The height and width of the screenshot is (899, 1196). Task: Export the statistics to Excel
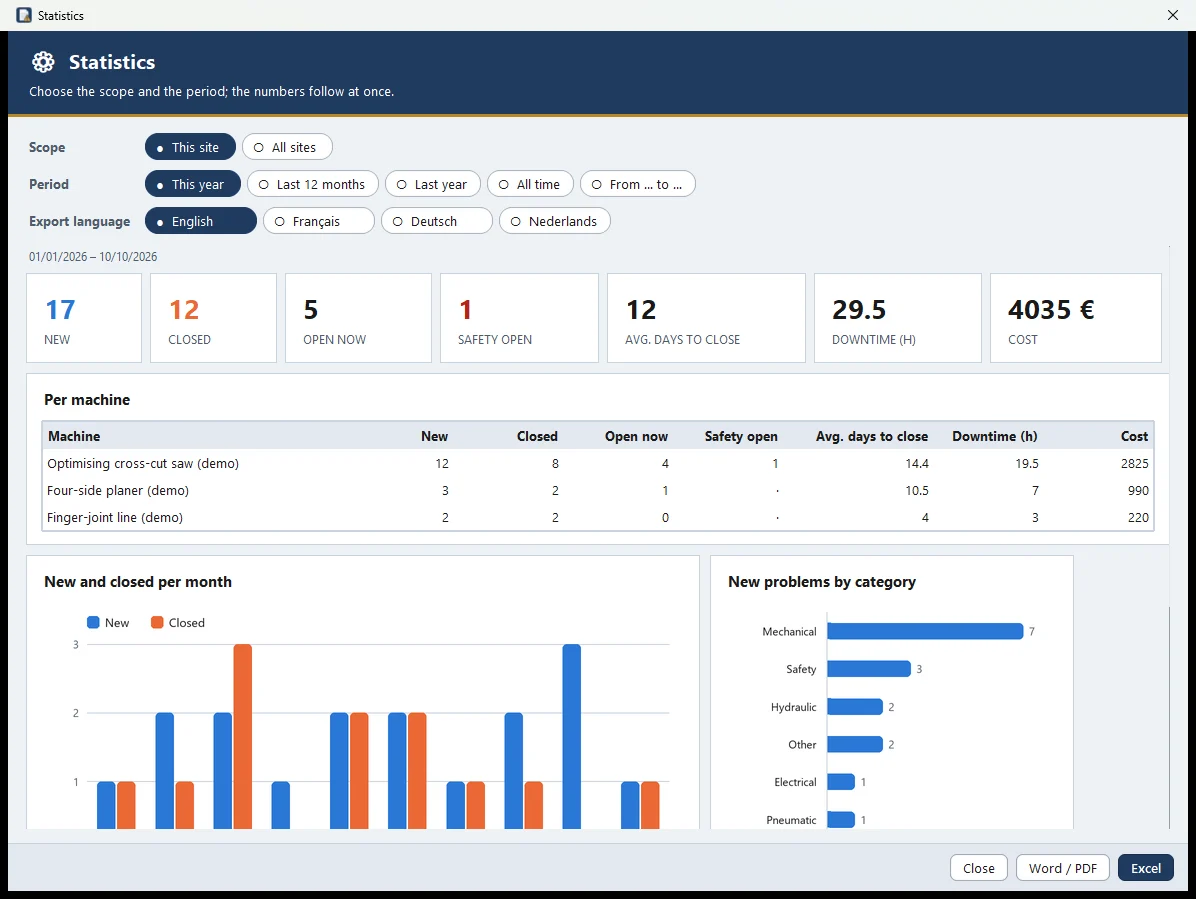click(x=1146, y=868)
